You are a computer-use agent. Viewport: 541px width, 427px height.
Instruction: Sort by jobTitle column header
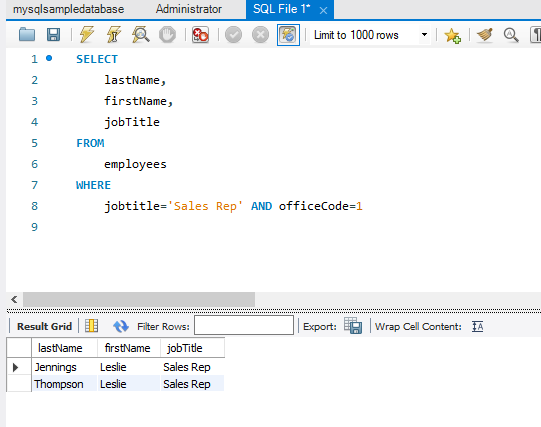point(193,348)
